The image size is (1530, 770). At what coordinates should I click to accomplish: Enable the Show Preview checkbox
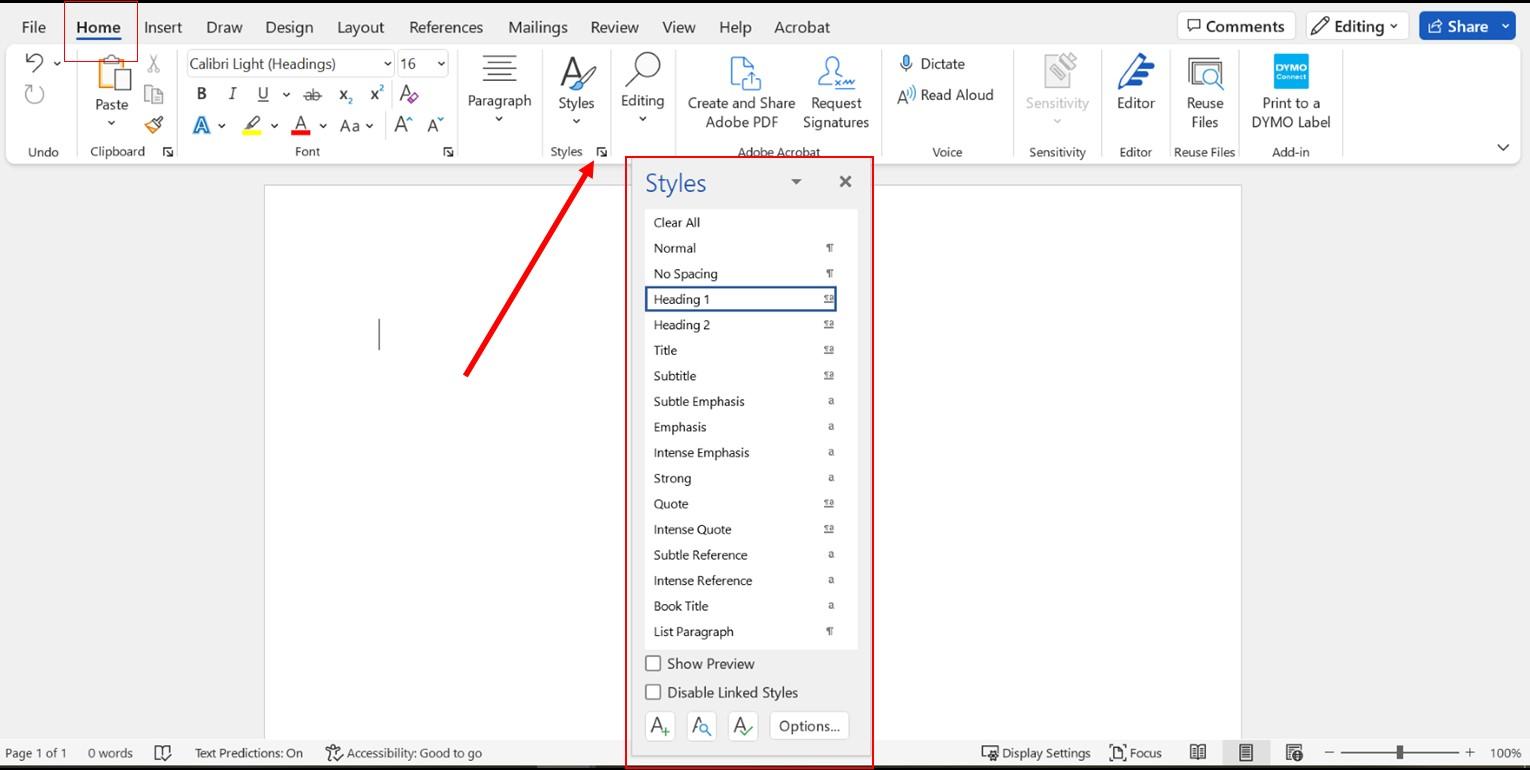(x=653, y=664)
